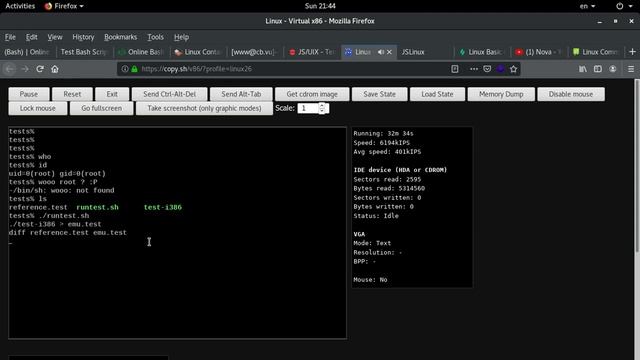
Task: Switch to the 'Linux Conta' tab
Action: point(198,52)
